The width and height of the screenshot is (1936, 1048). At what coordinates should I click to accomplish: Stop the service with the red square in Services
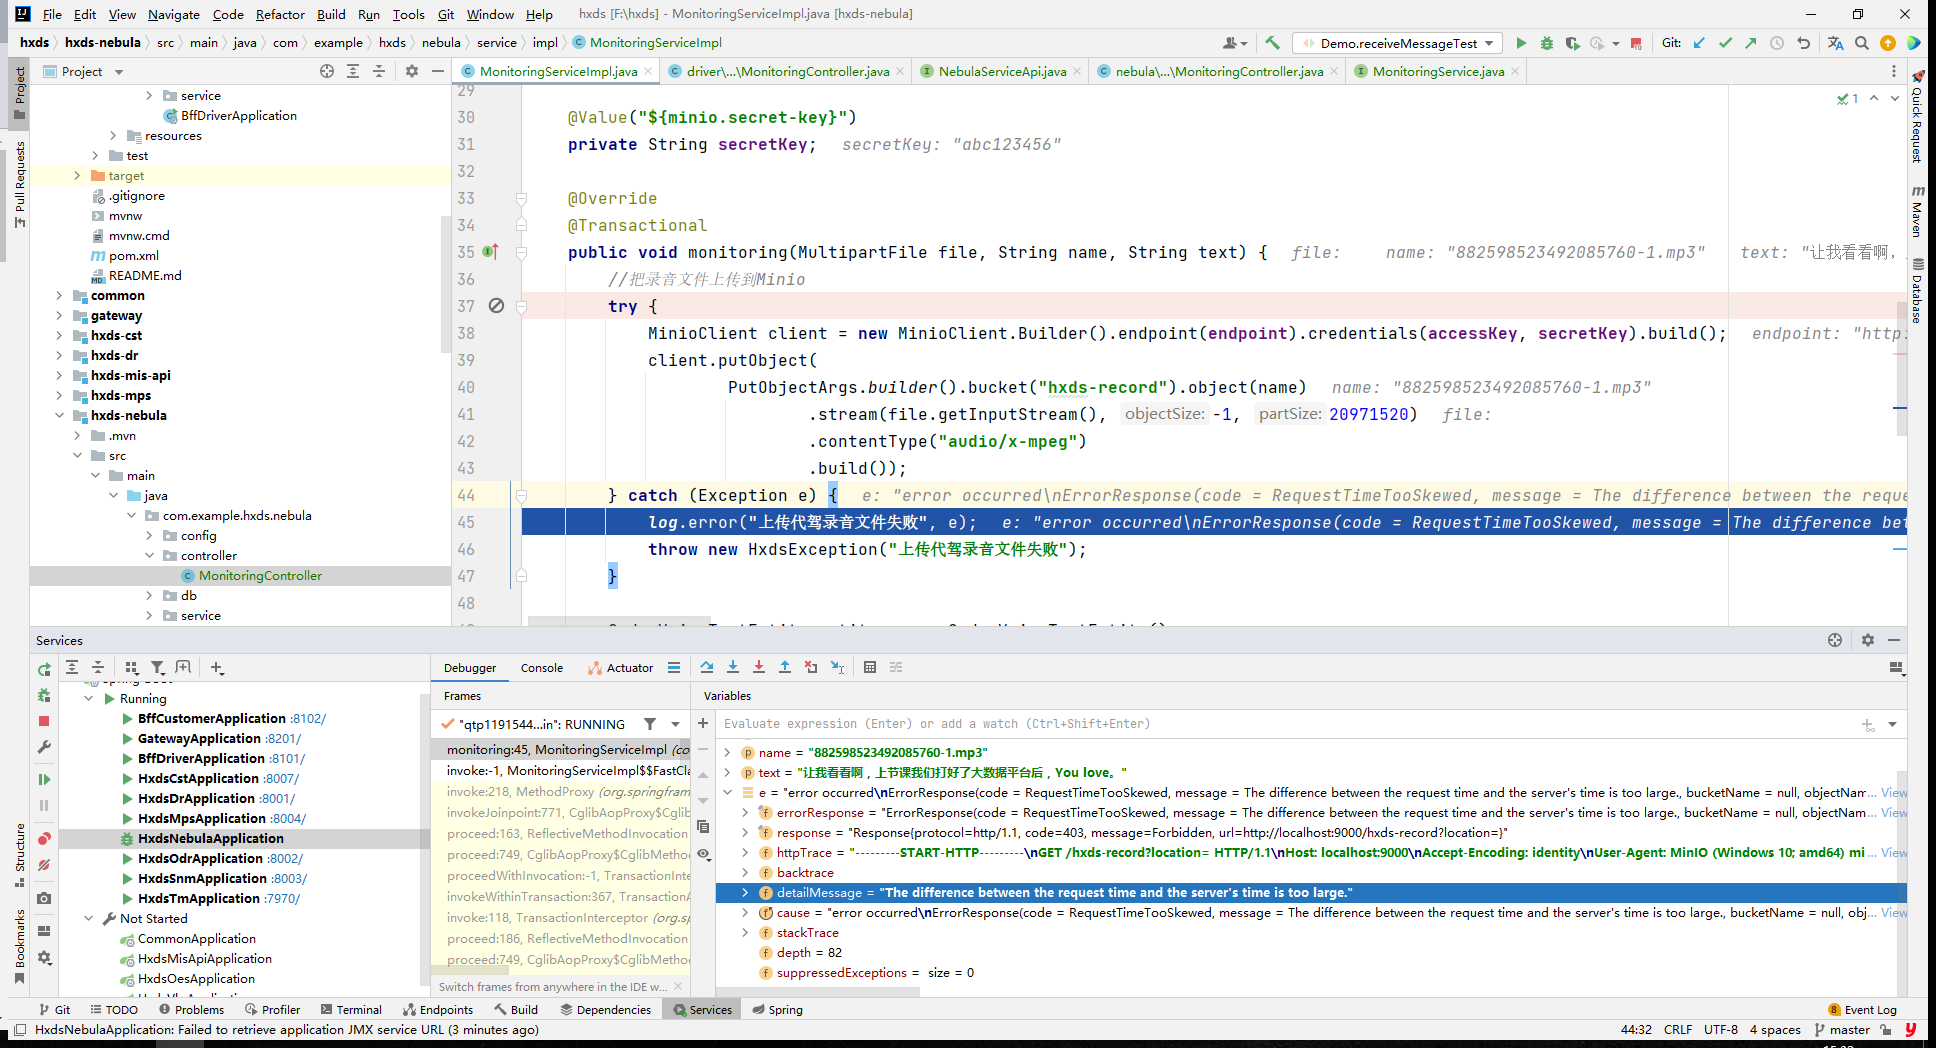point(44,721)
